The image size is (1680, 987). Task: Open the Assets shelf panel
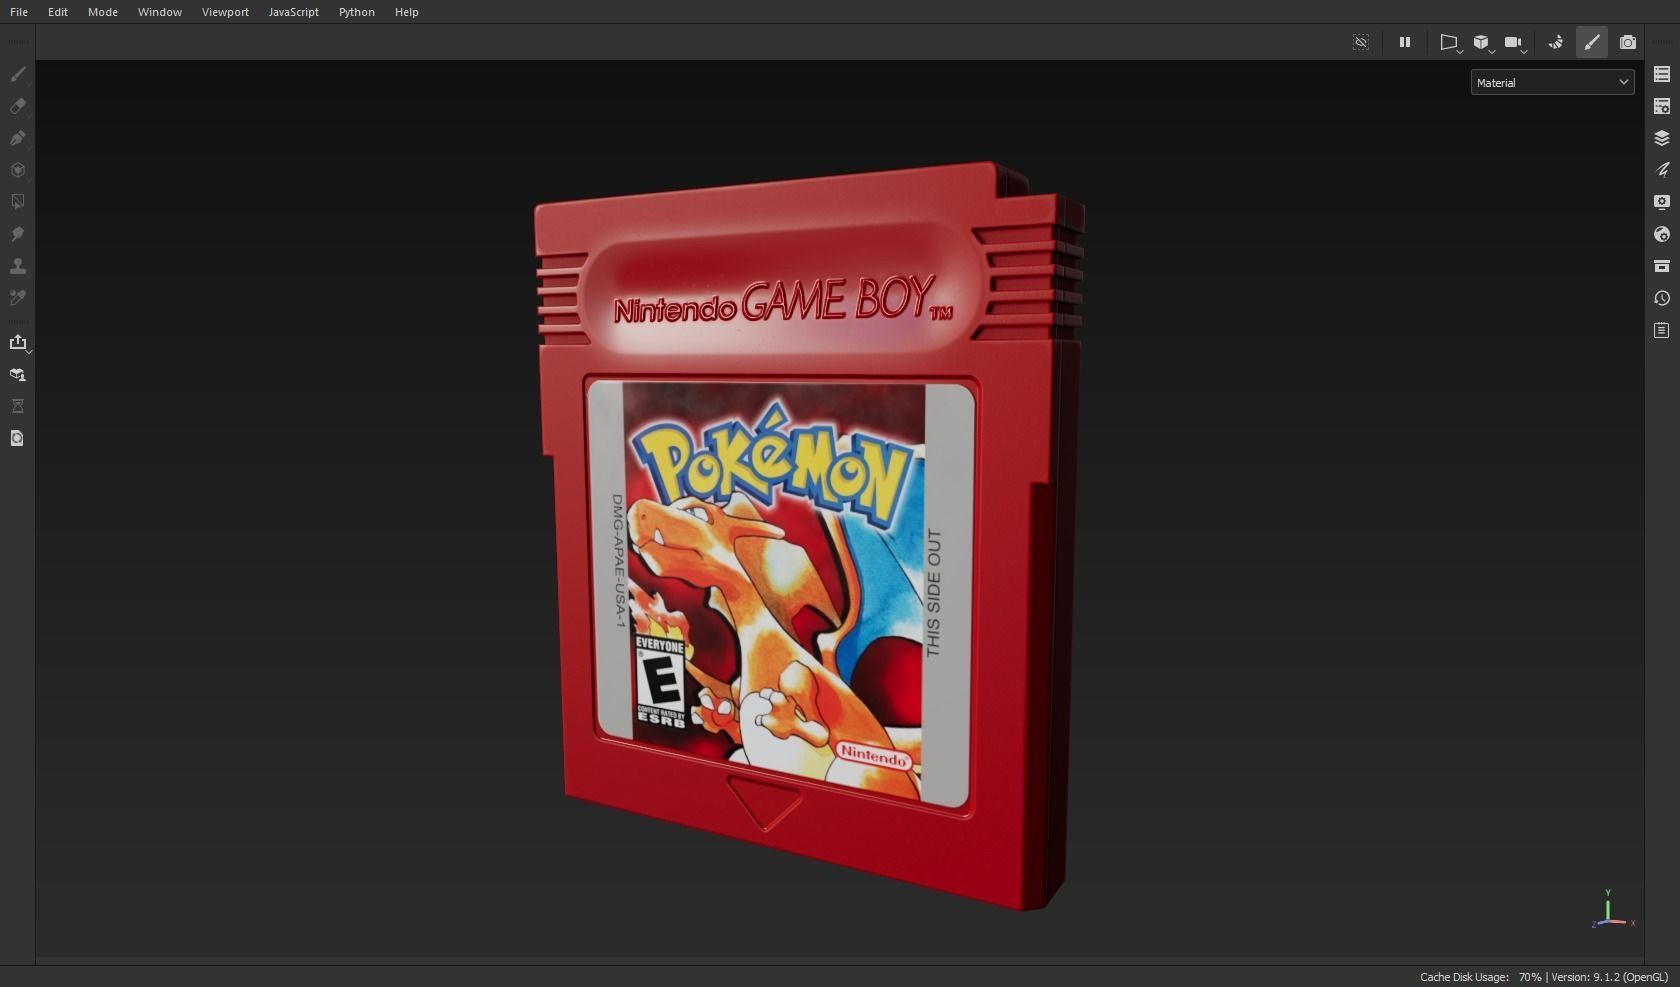coord(1662,266)
